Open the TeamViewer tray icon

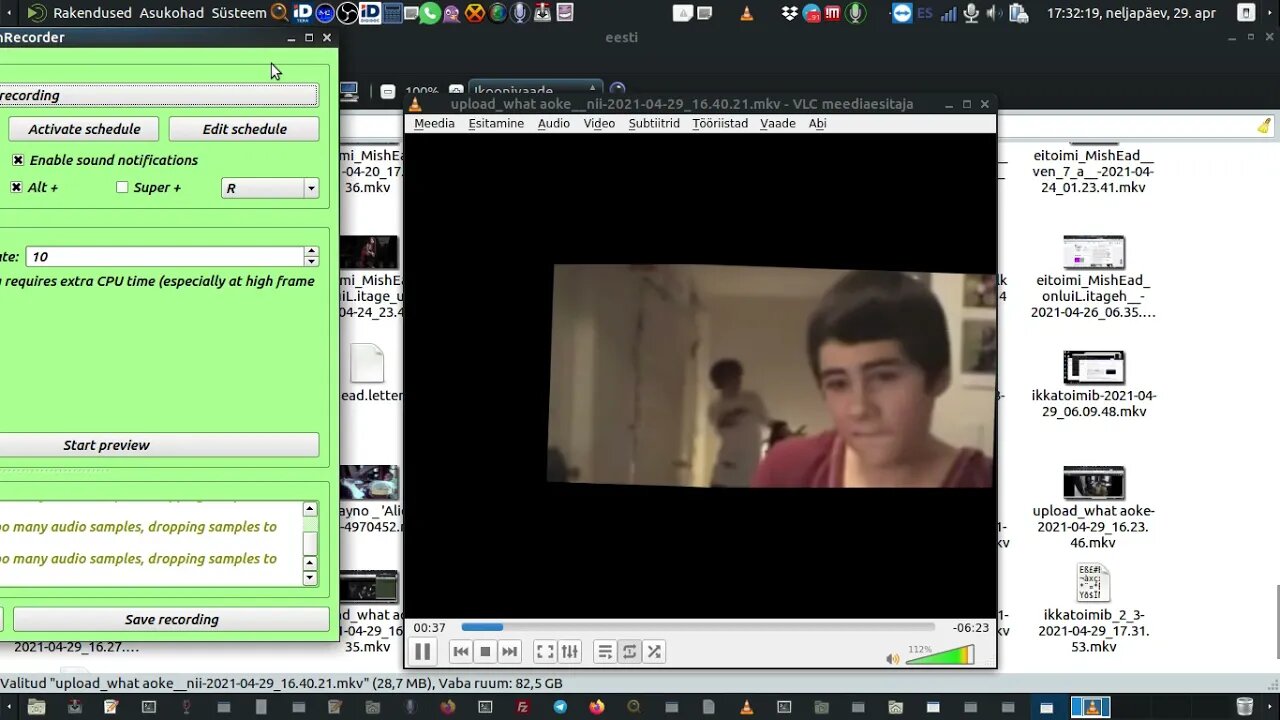[902, 13]
